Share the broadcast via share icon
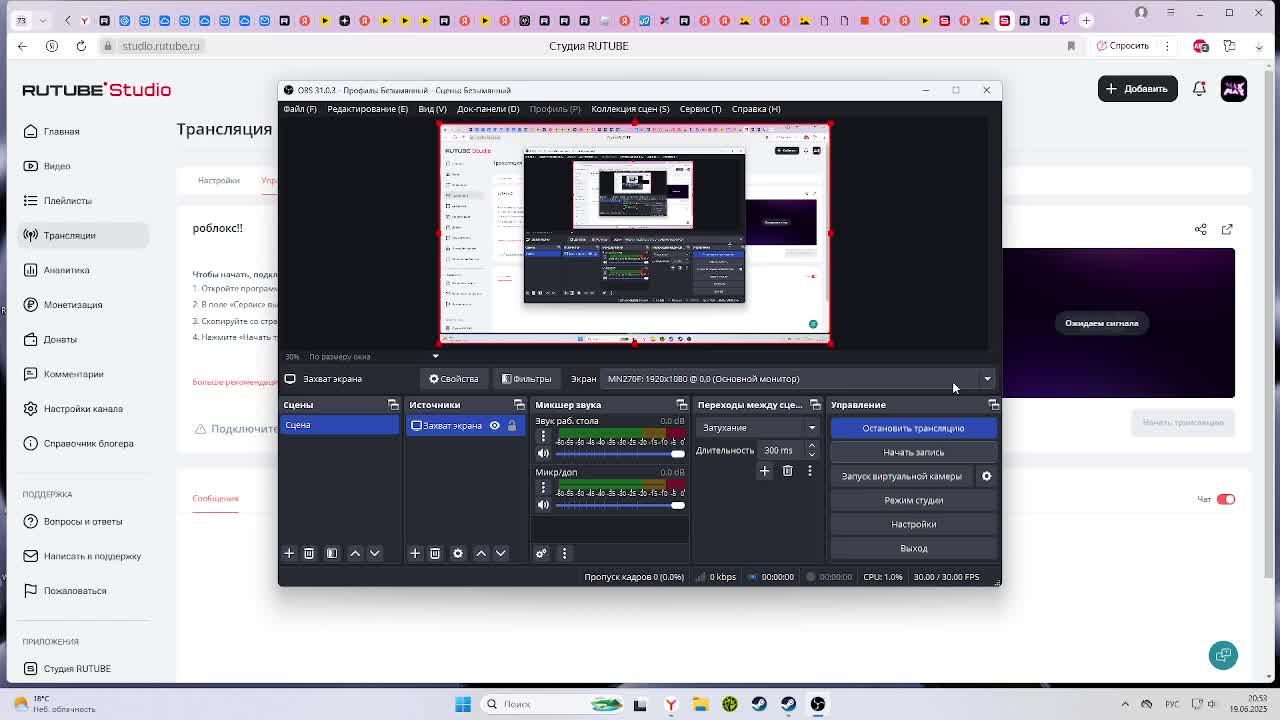1280x720 pixels. (1201, 229)
